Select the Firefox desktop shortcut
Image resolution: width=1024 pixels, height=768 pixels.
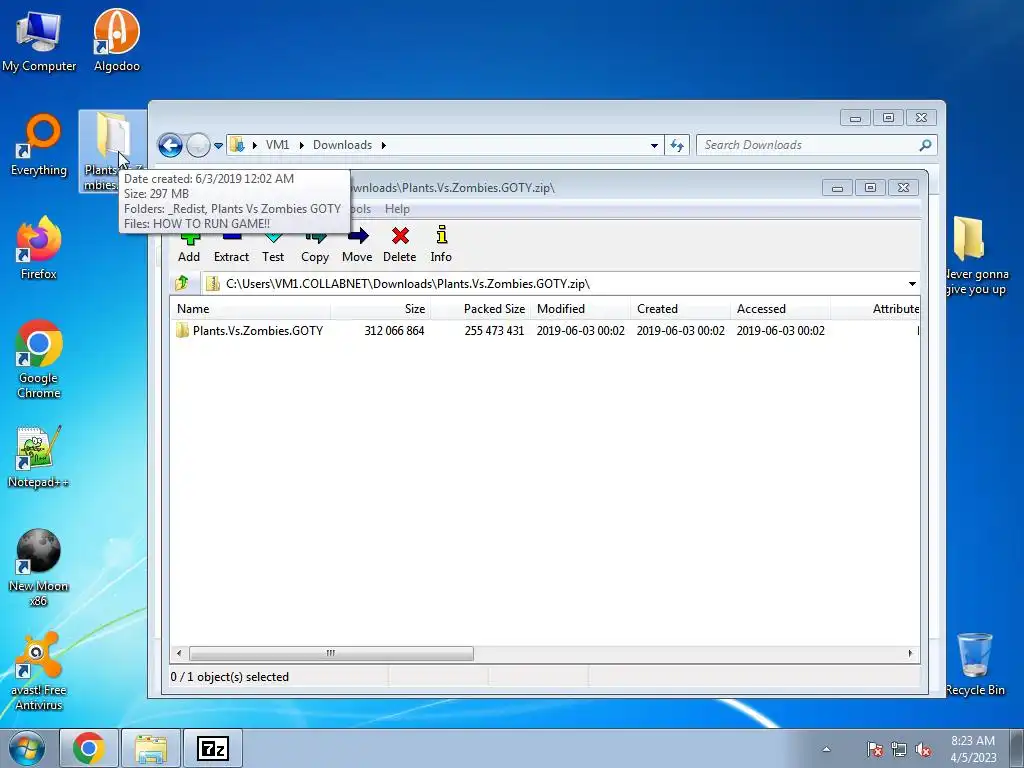[x=39, y=248]
